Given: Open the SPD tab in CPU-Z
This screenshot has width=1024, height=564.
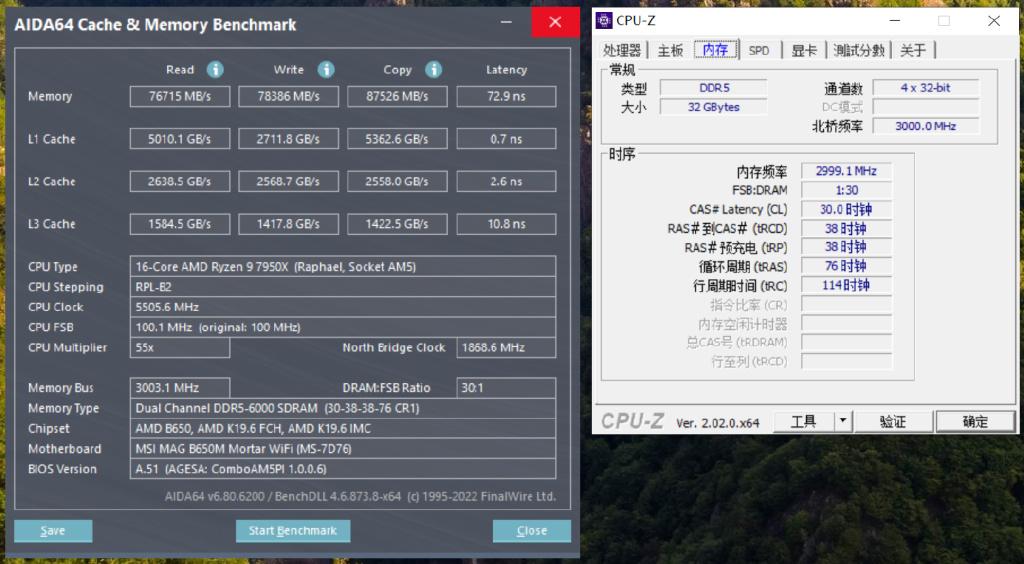Looking at the screenshot, I should pos(759,50).
